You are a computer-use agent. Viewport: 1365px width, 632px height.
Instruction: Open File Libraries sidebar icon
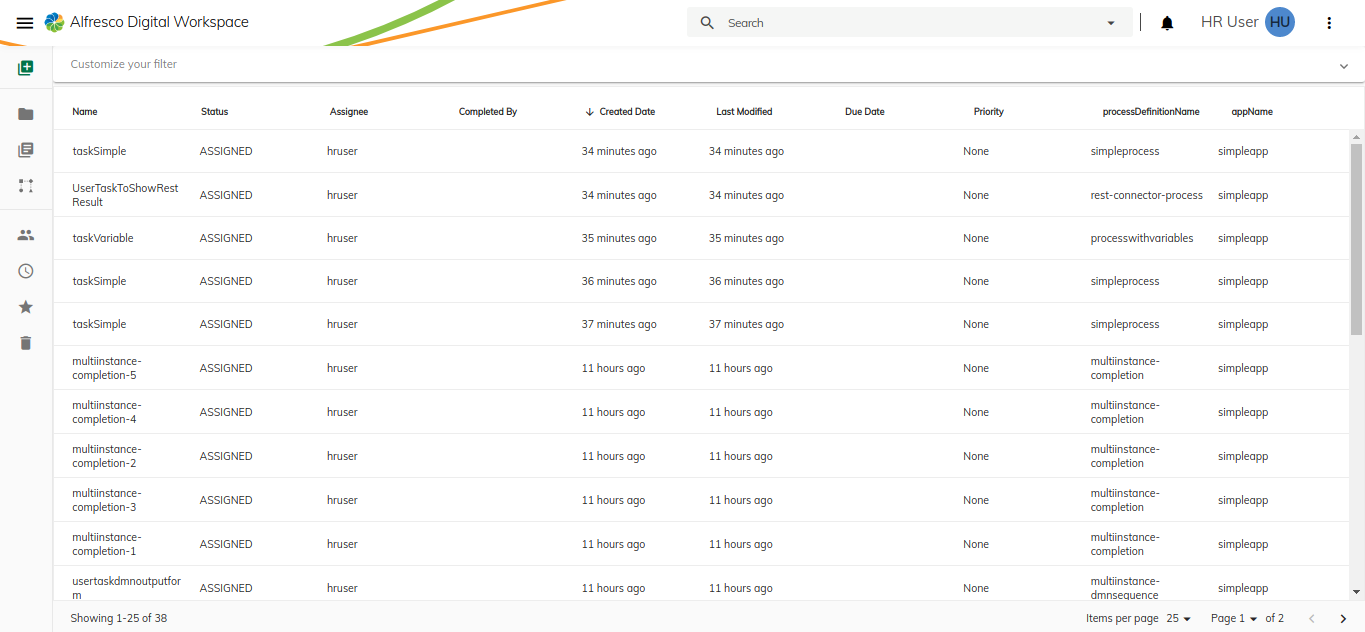(26, 150)
